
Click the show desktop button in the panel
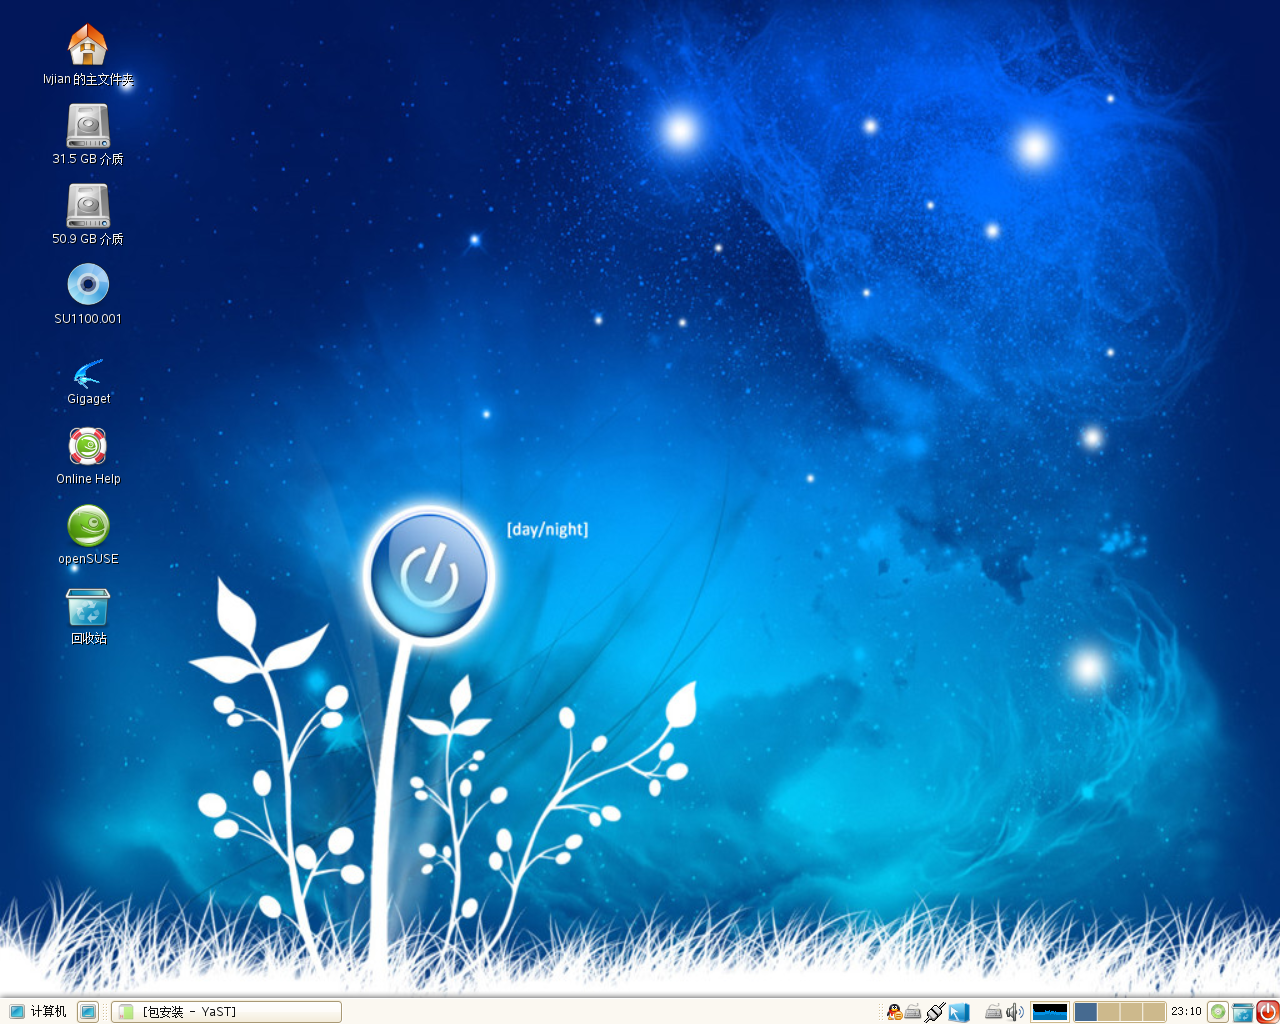pyautogui.click(x=88, y=1012)
